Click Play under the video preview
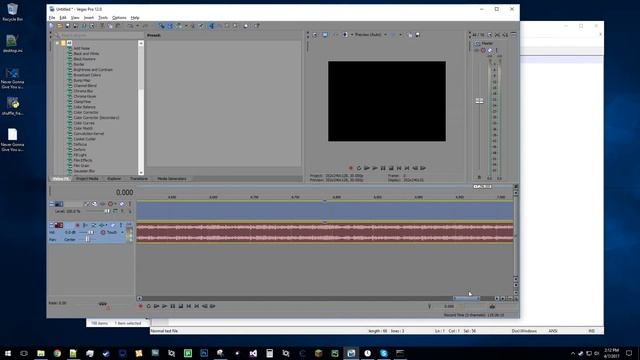640x360 pixels. point(375,168)
